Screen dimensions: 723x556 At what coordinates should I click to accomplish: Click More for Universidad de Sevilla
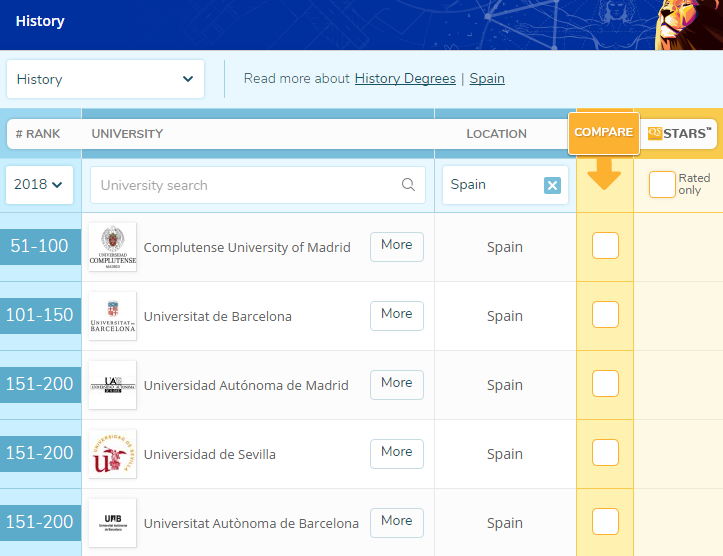tap(397, 454)
